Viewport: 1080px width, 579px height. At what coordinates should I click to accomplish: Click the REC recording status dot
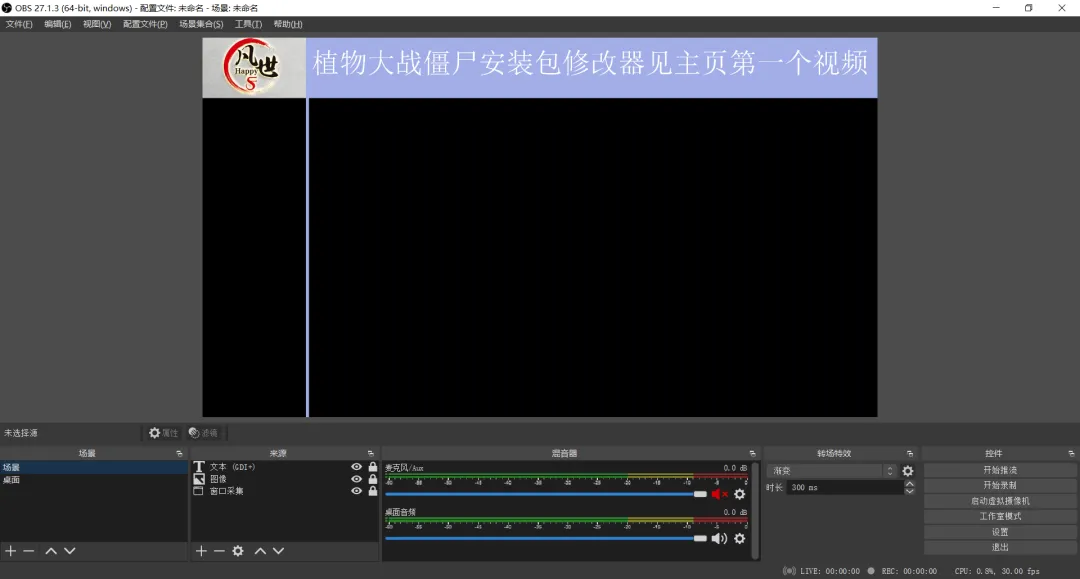[x=871, y=571]
